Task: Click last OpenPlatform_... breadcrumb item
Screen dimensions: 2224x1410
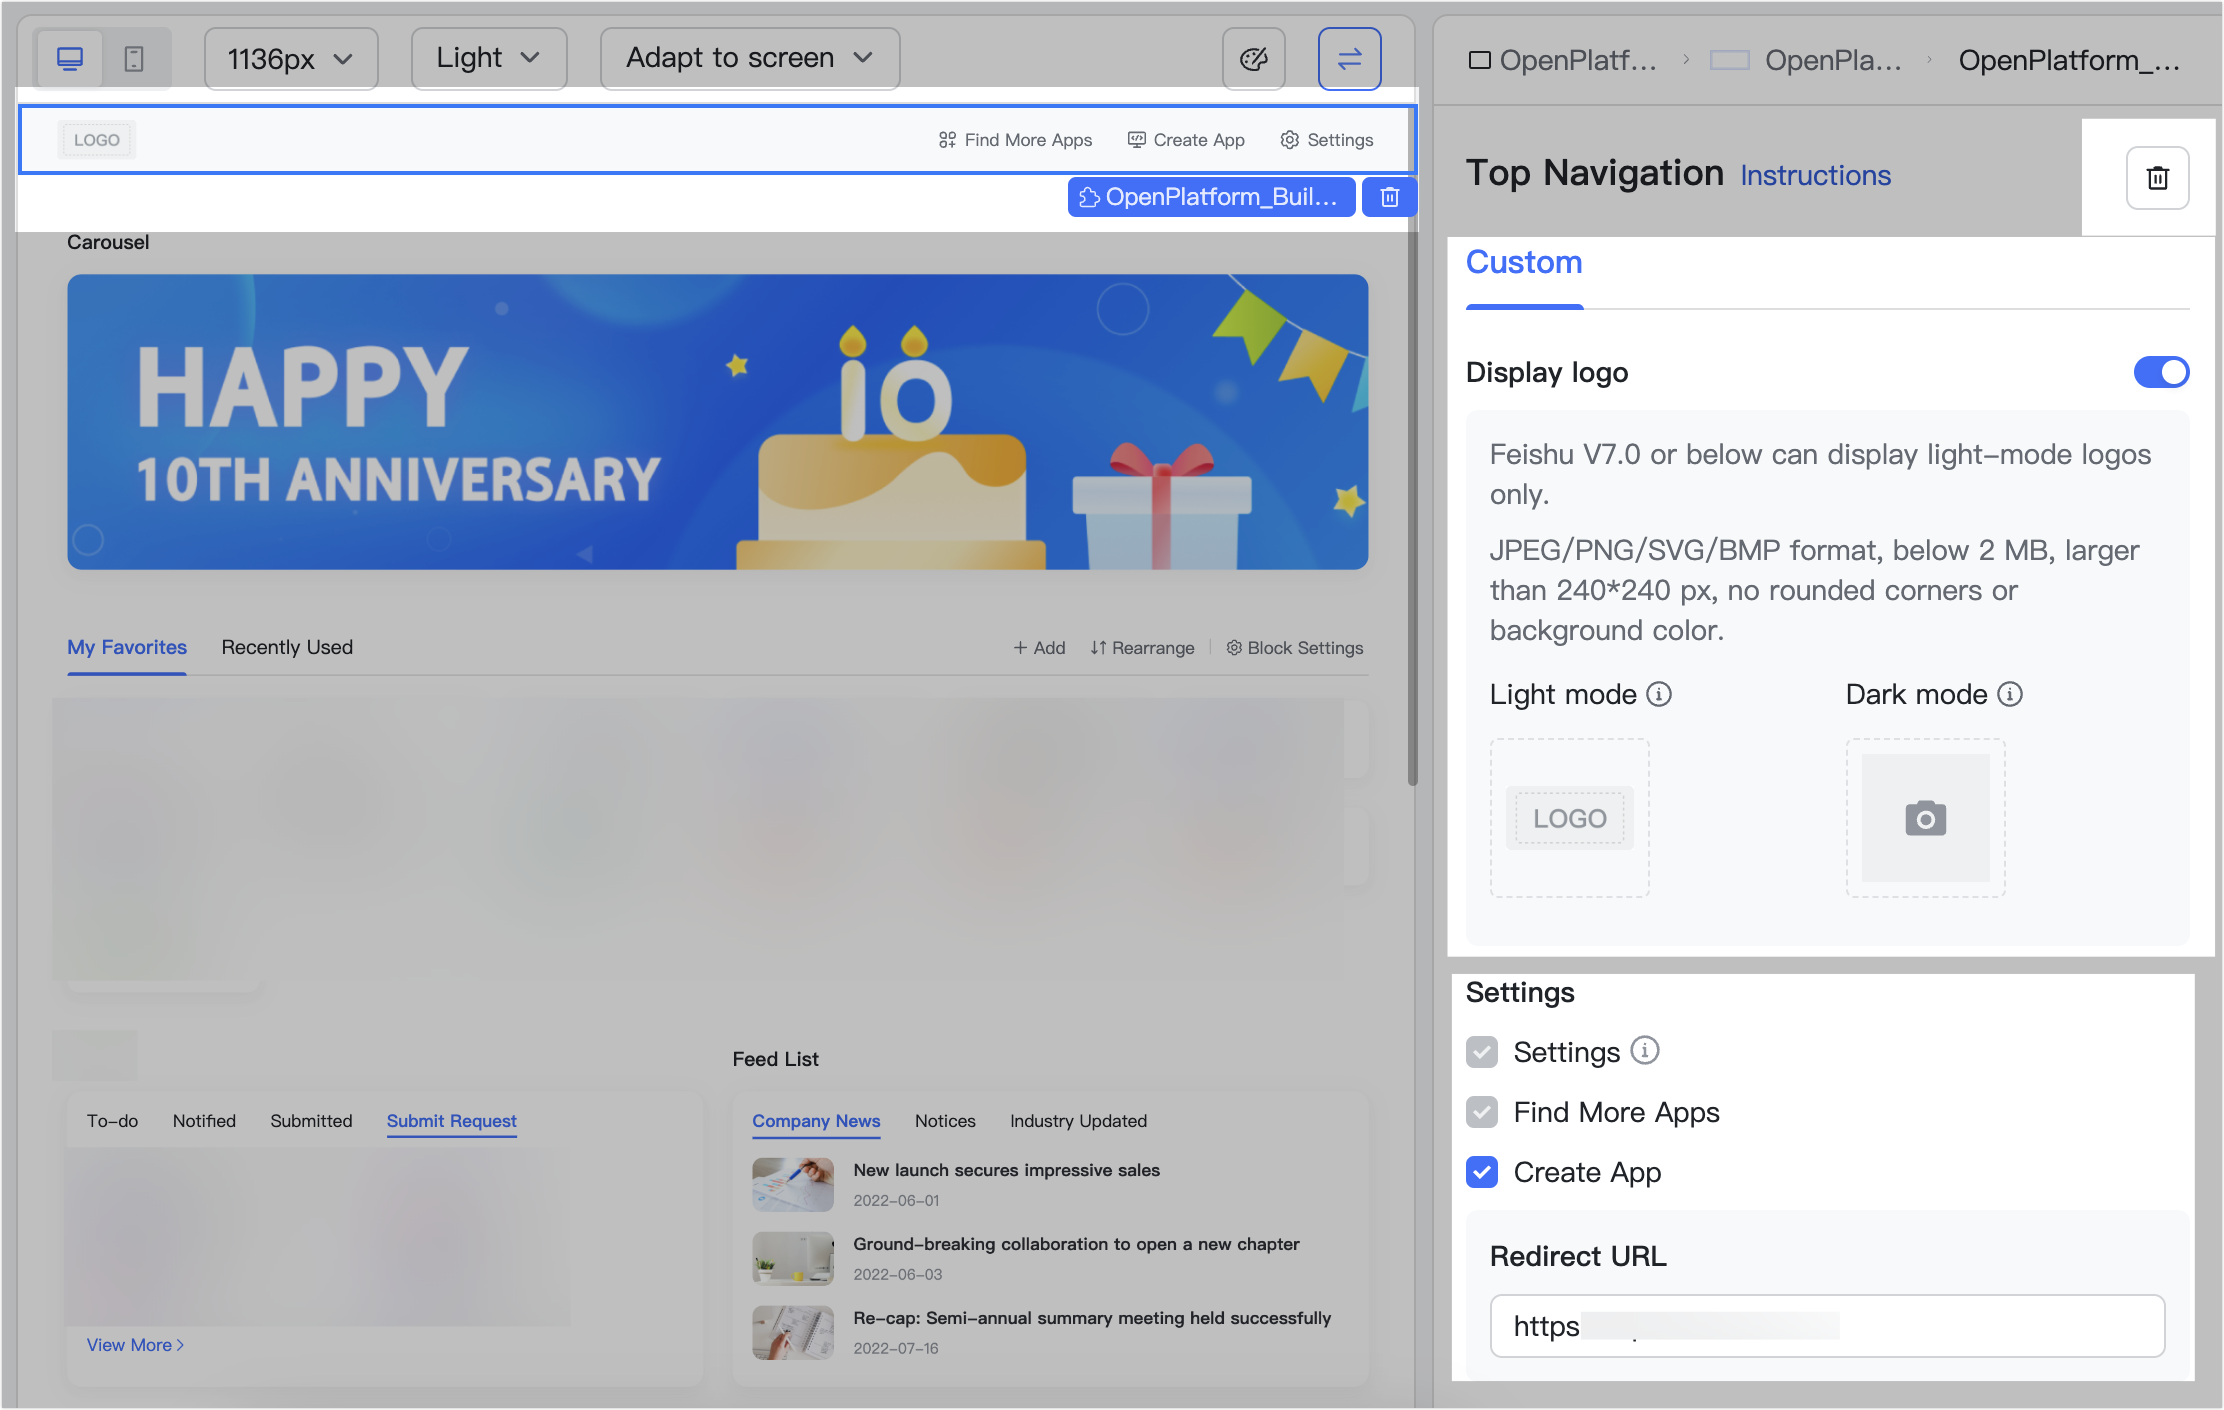Action: click(2068, 60)
